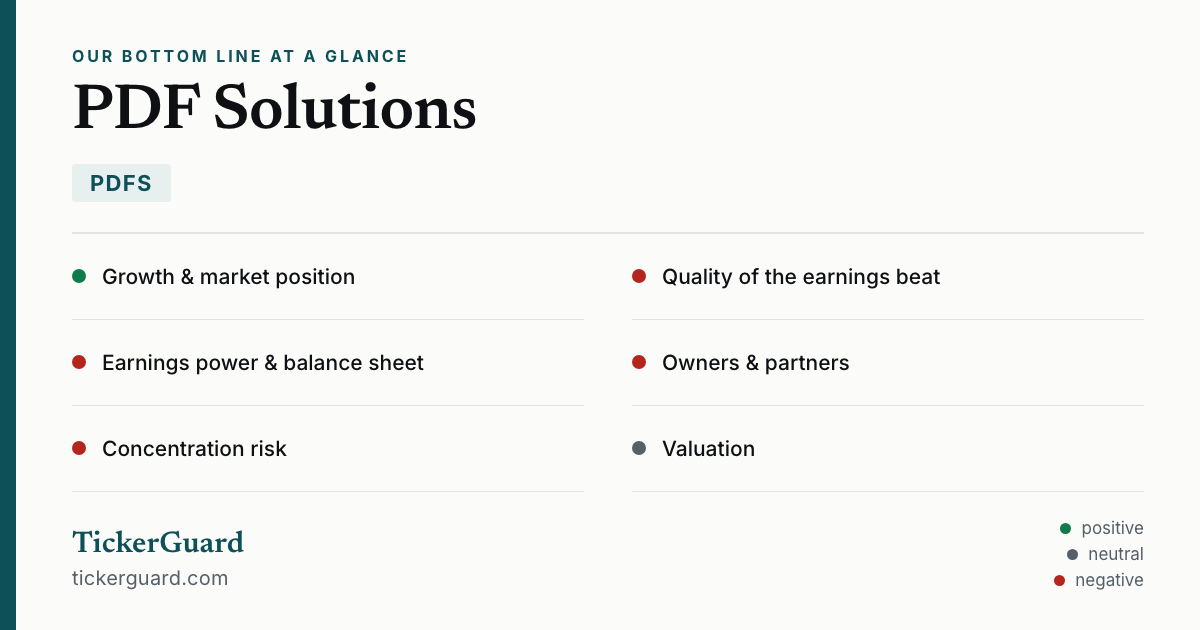Click the Our Bottom Line at a Glance subtitle
The image size is (1200, 630).
(x=240, y=56)
